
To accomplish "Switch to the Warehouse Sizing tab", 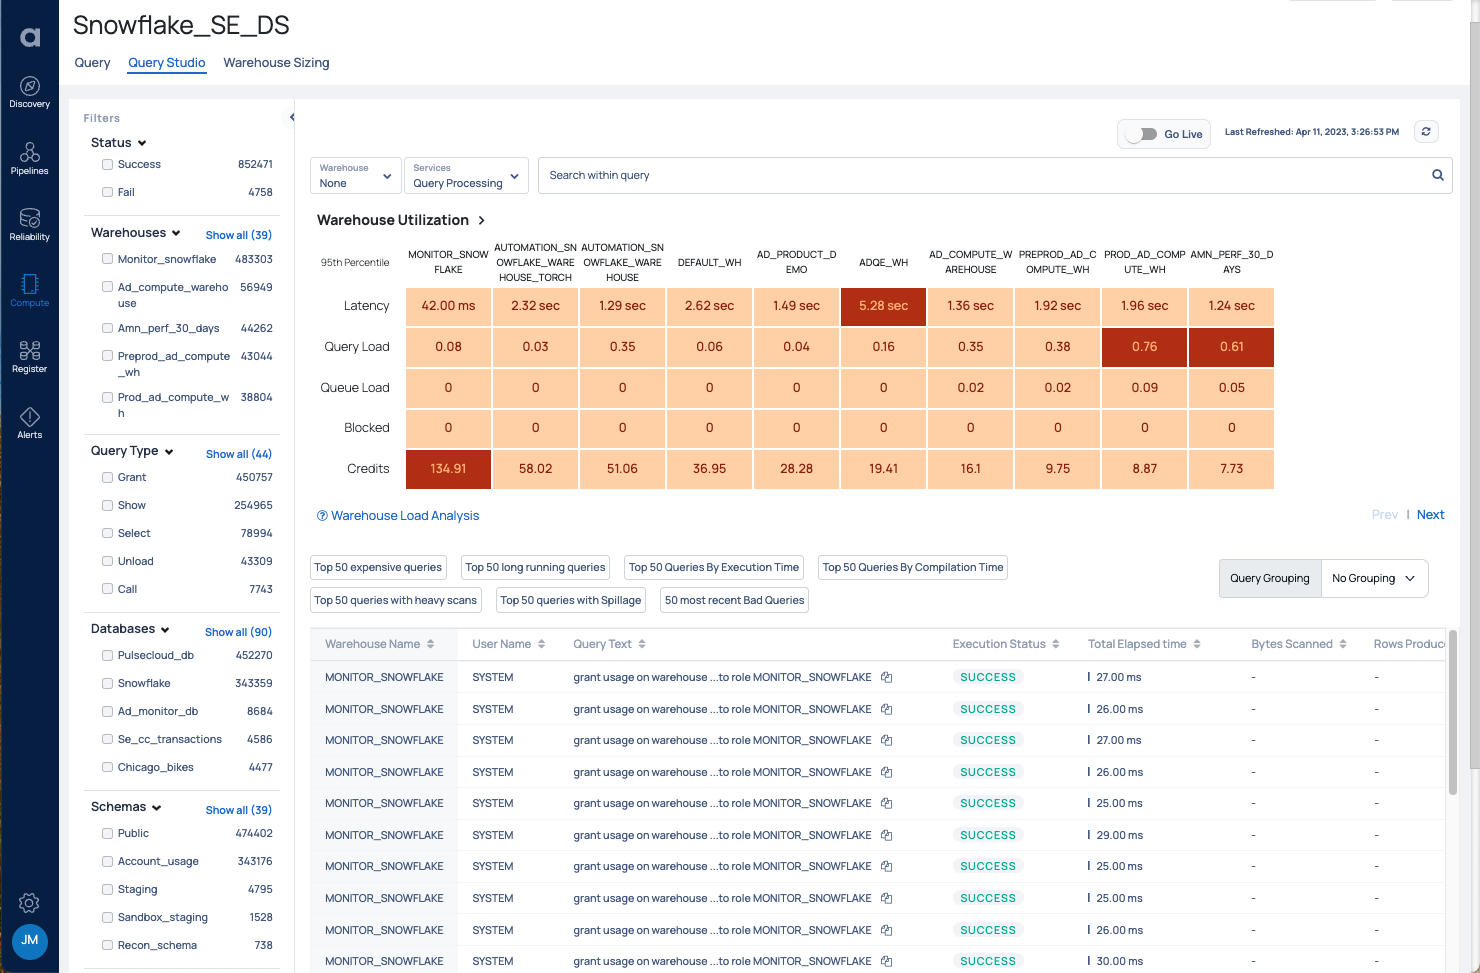I will click(x=276, y=62).
